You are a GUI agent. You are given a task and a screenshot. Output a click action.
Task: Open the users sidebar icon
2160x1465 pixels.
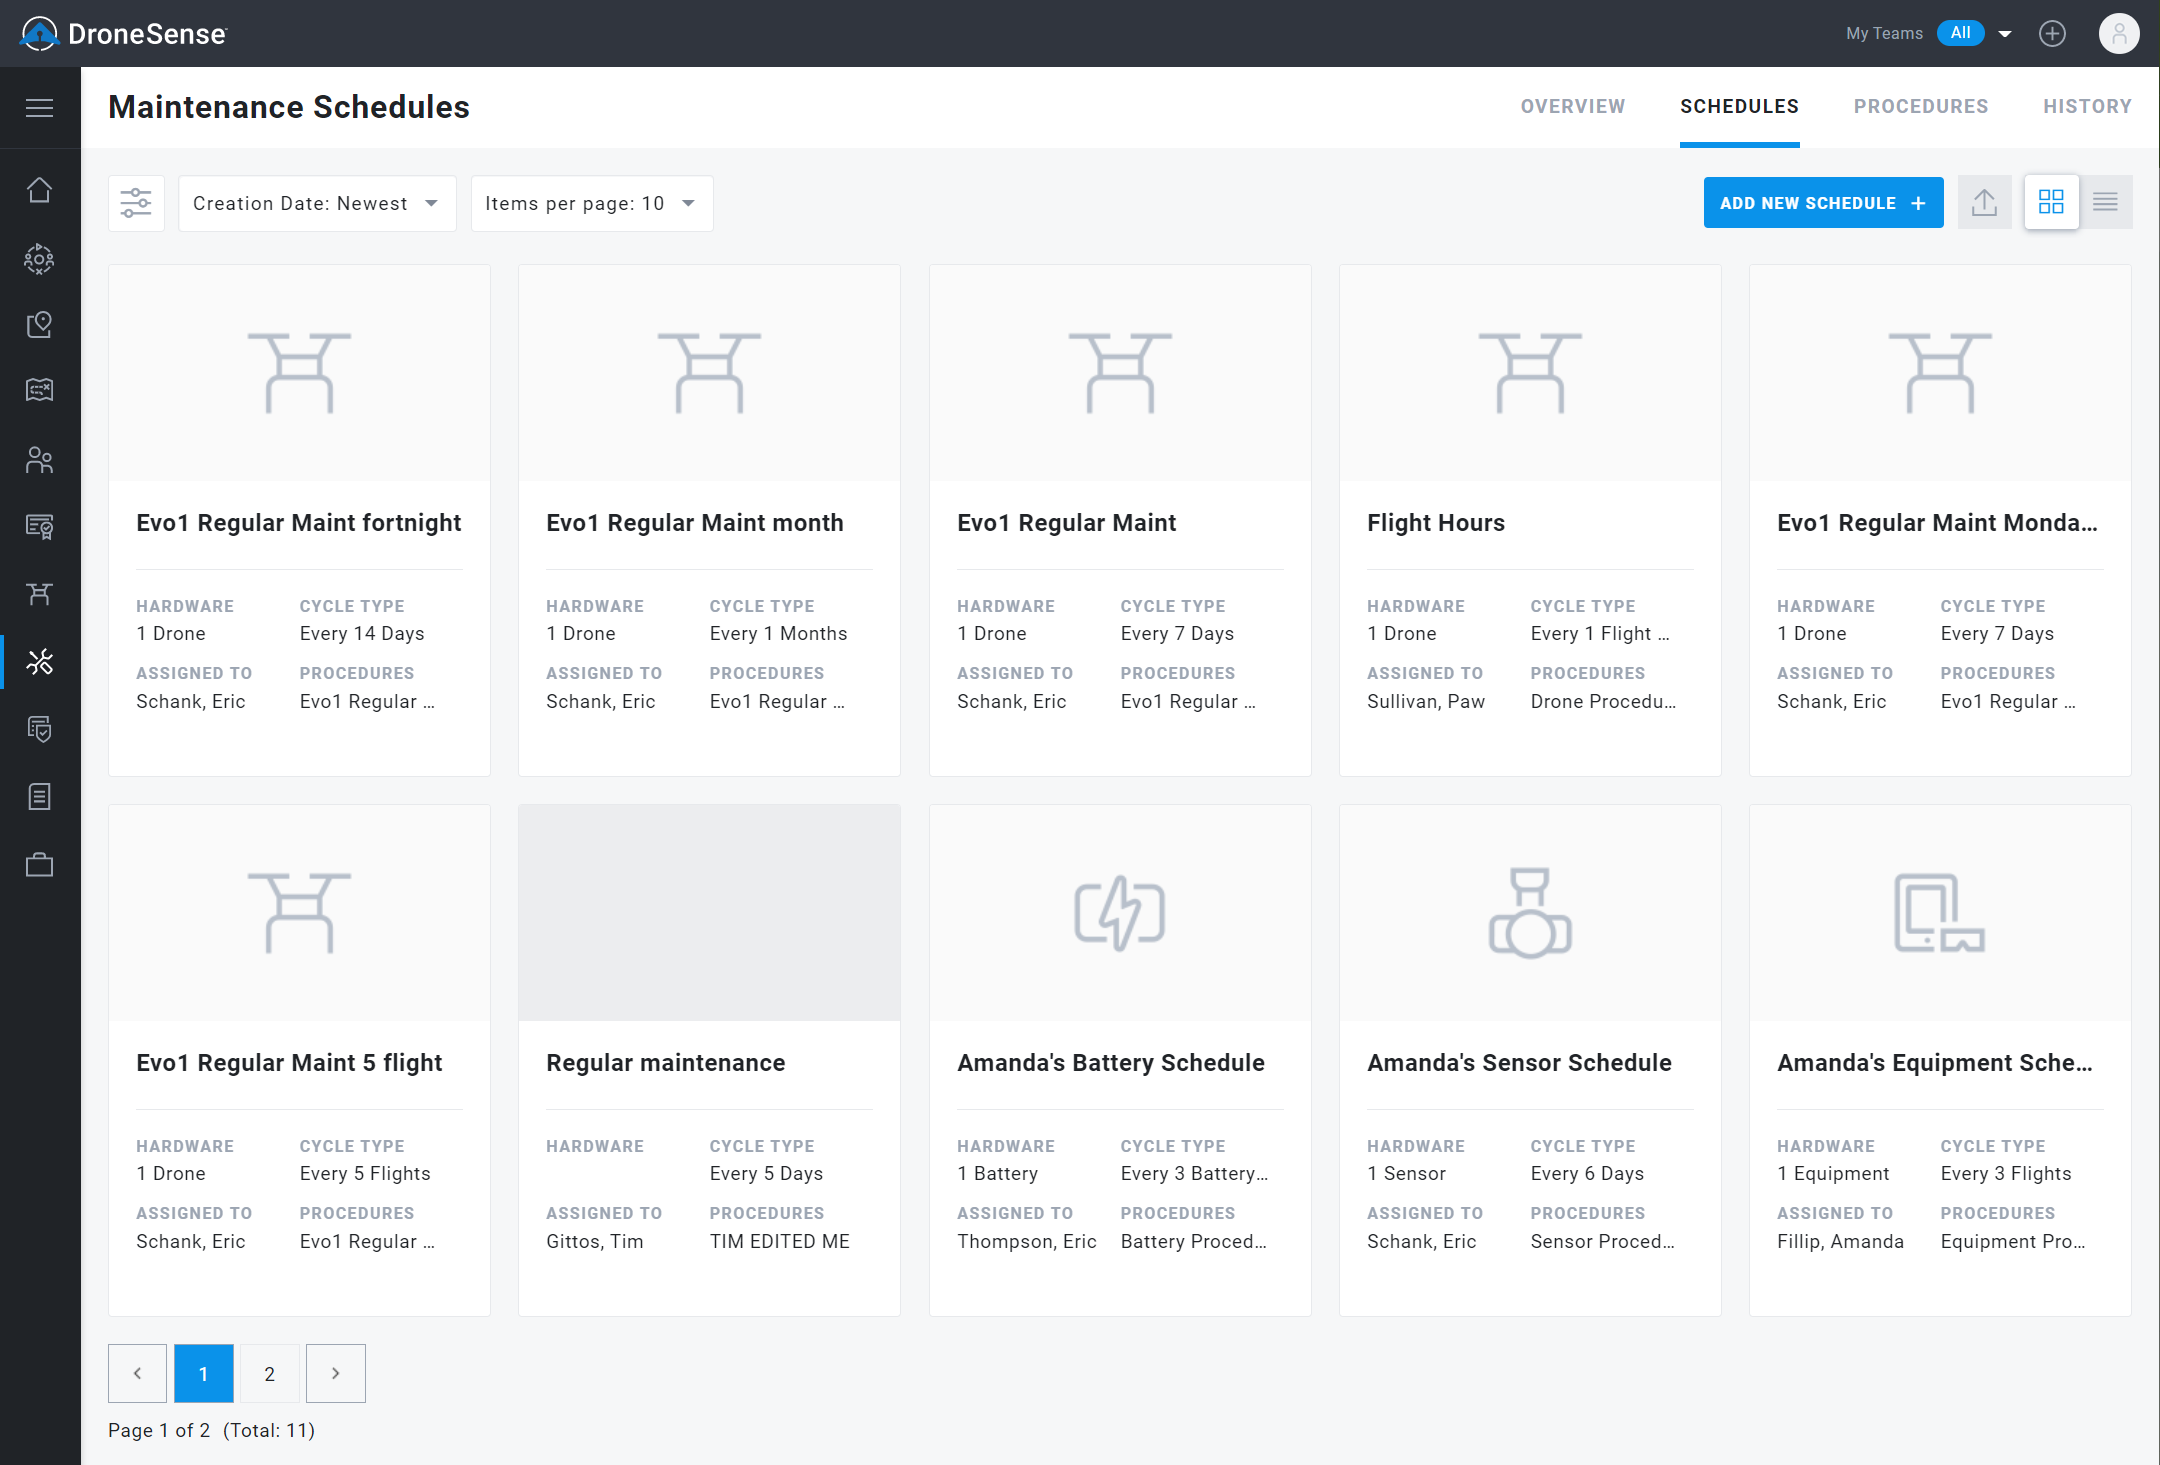point(40,460)
